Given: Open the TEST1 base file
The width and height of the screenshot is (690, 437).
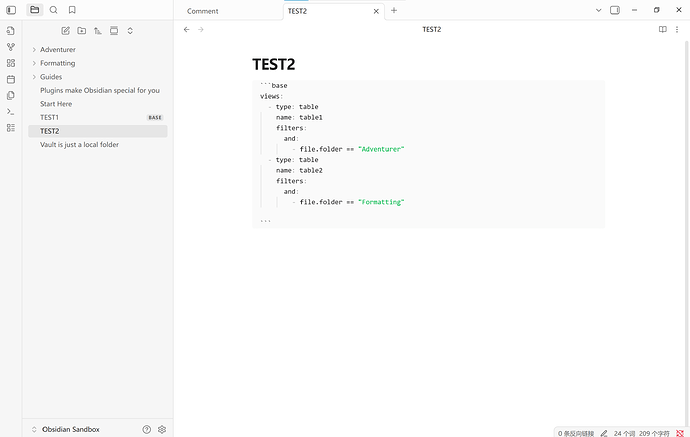Looking at the screenshot, I should (50, 117).
